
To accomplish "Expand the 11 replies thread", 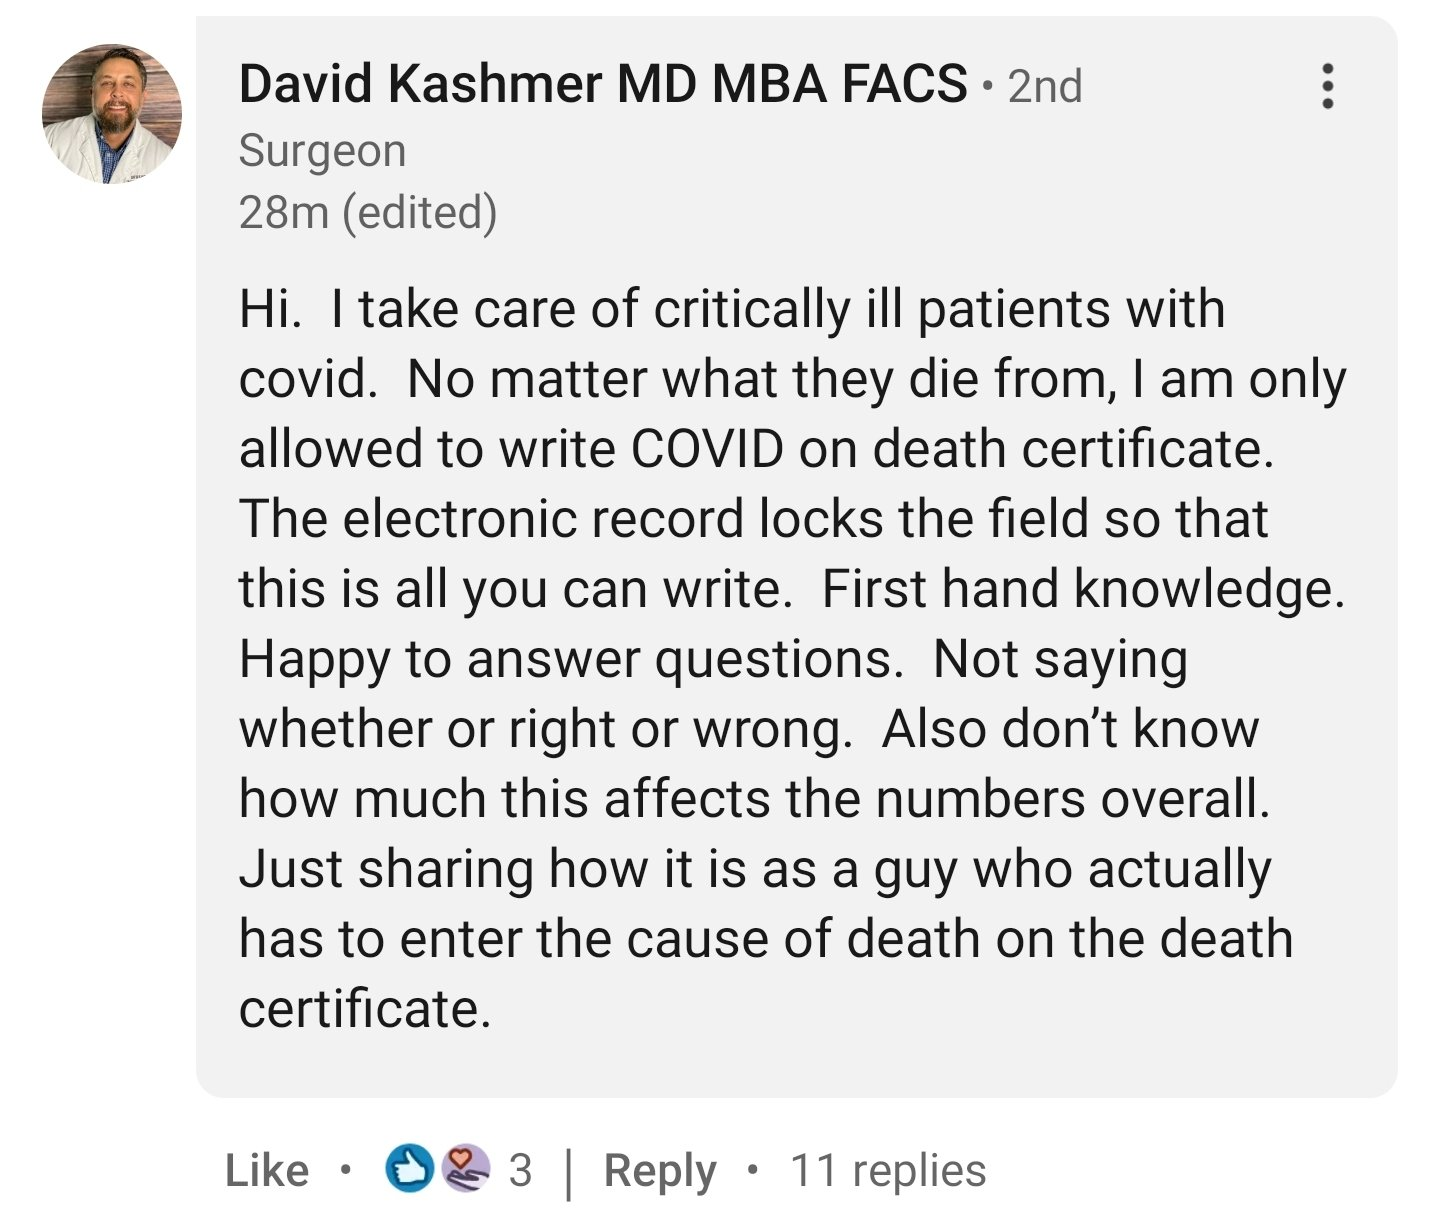I will pyautogui.click(x=888, y=1170).
